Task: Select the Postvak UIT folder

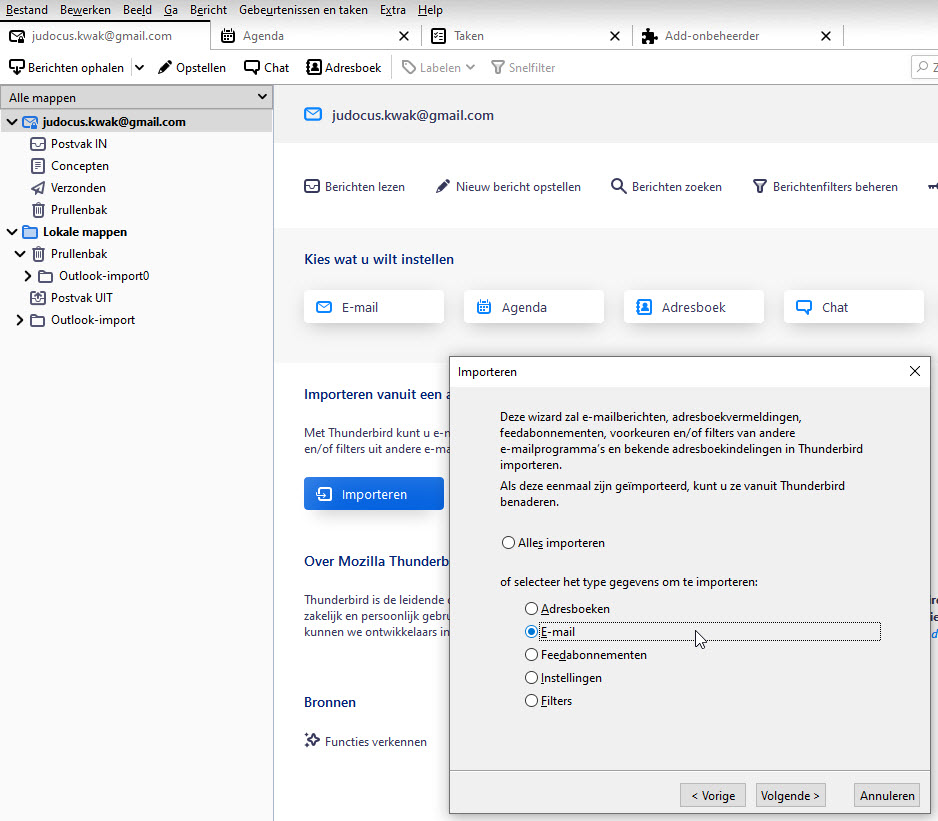Action: 81,298
